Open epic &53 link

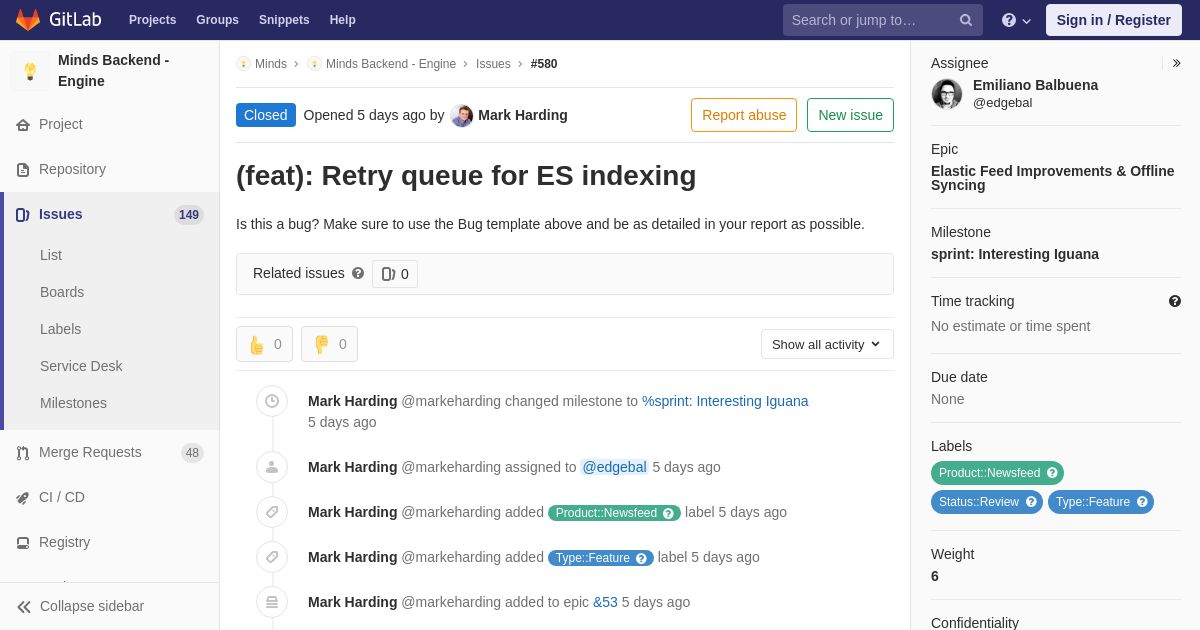point(605,602)
